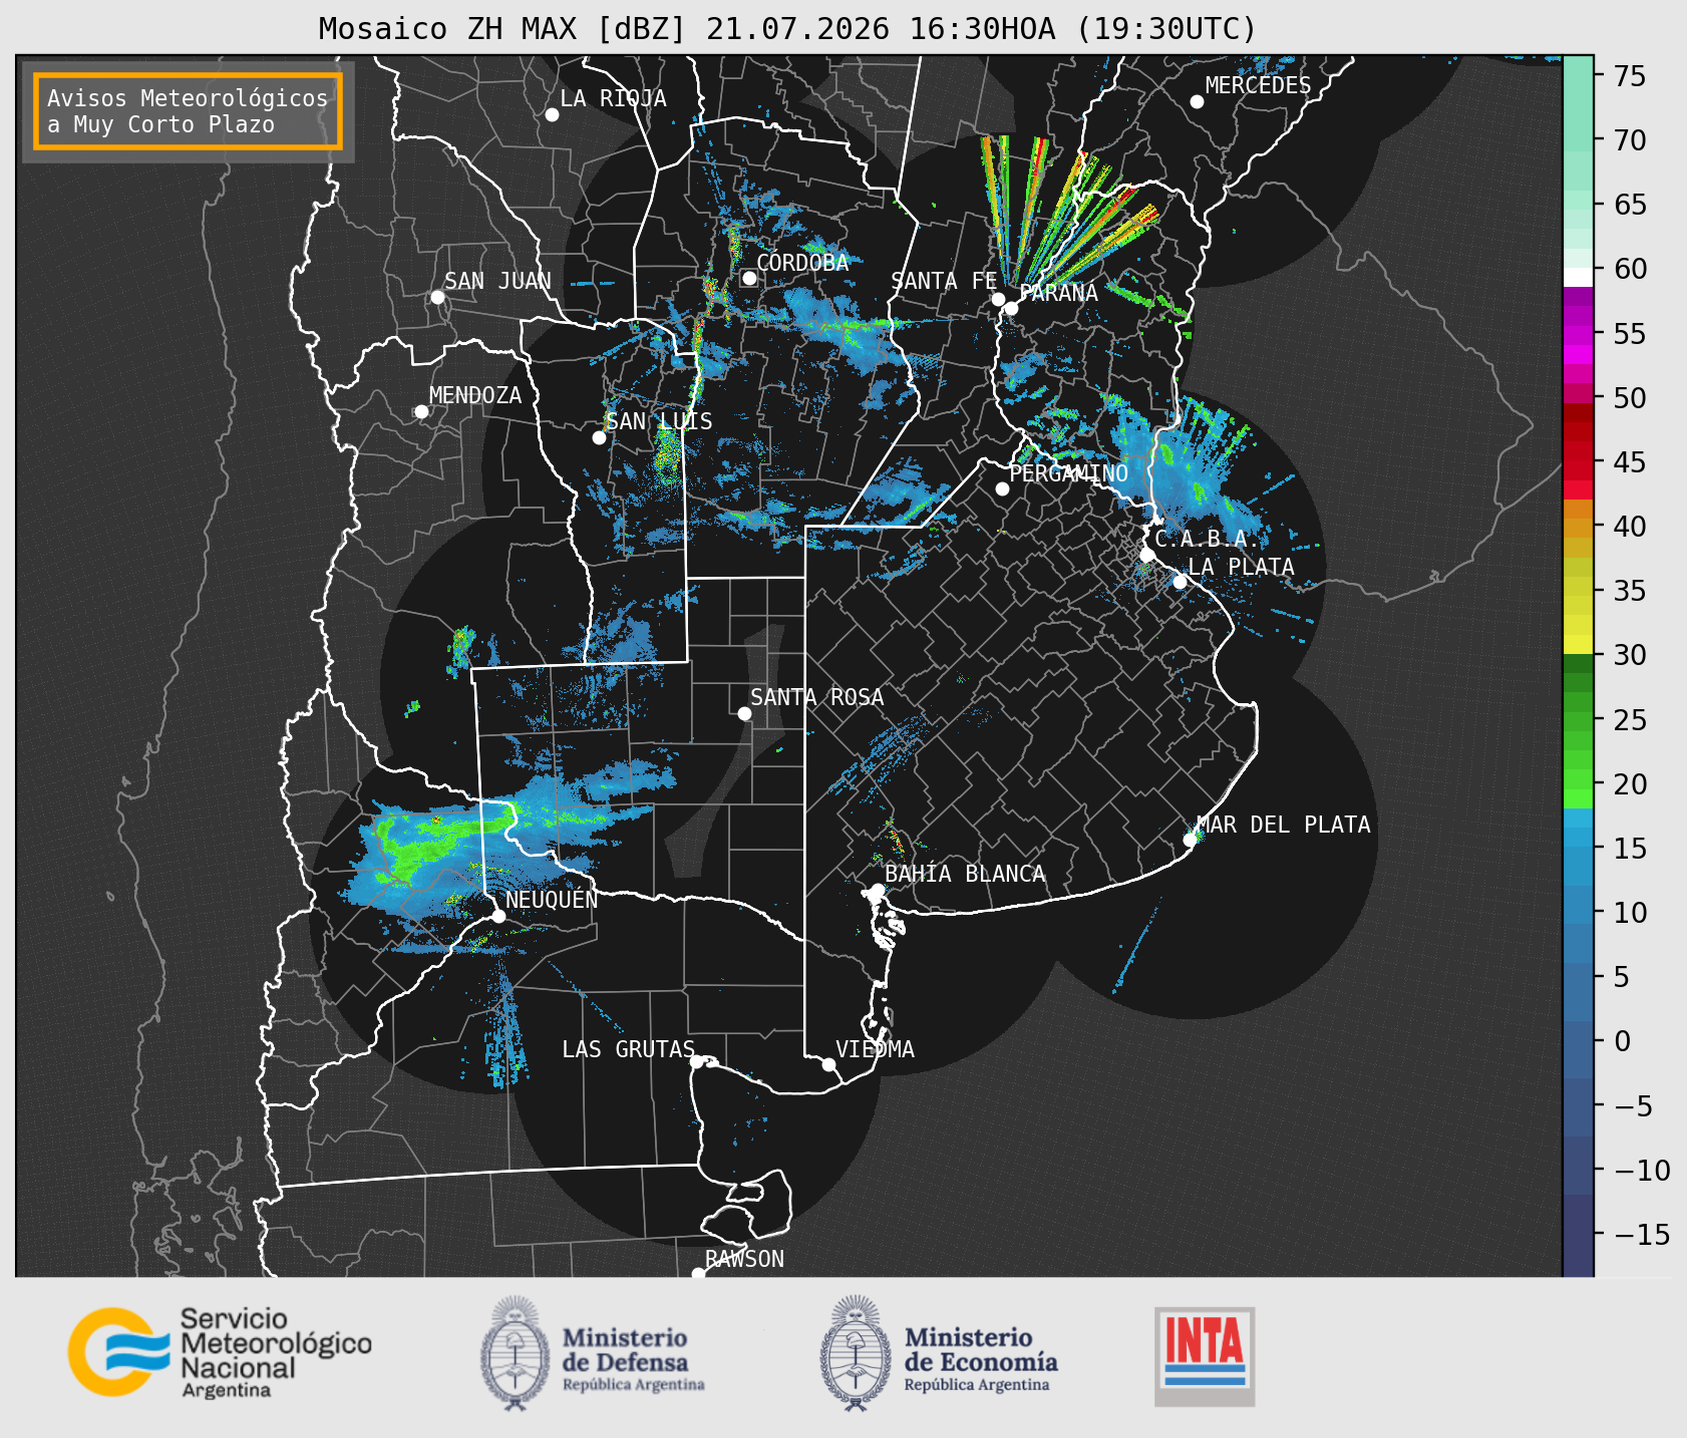Image resolution: width=1687 pixels, height=1438 pixels.
Task: Open Avisos Meteorológicos a Muy Corto Plazo box
Action: [188, 111]
